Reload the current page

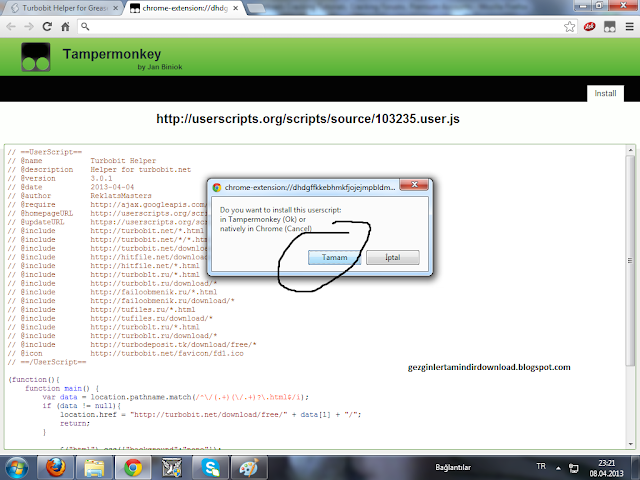tap(47, 27)
